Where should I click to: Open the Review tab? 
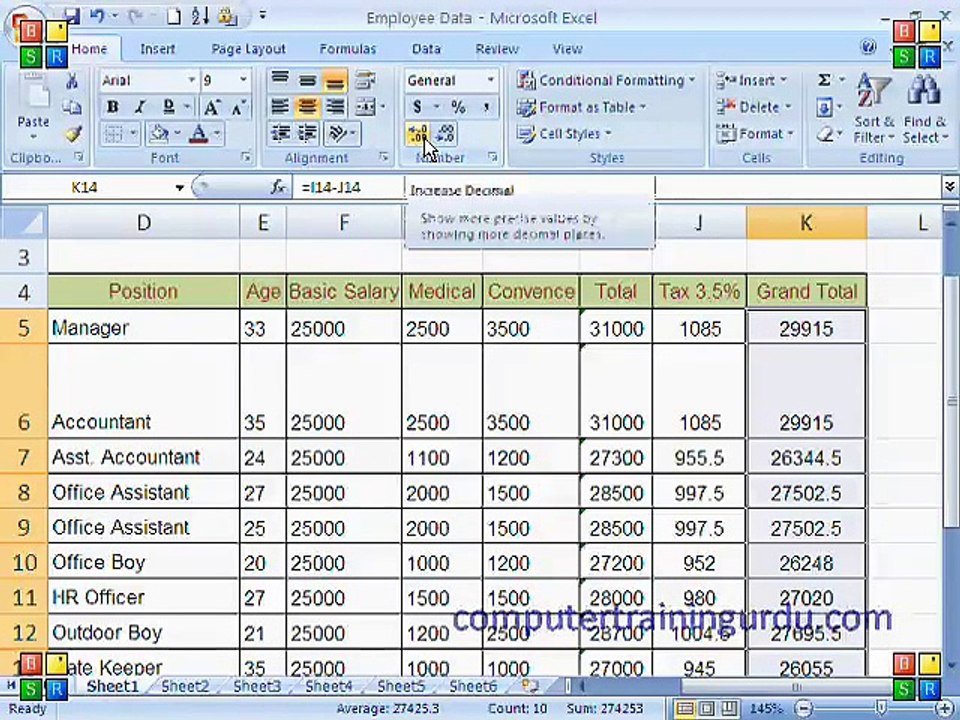tap(497, 49)
